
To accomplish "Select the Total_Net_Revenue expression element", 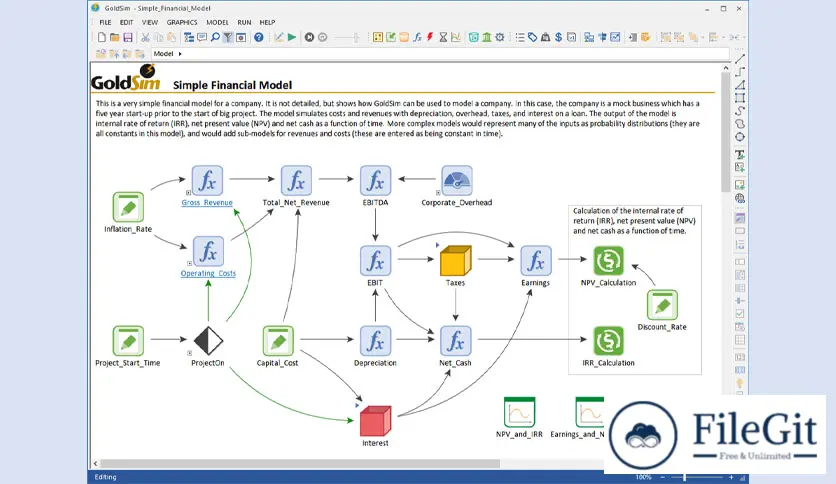I will pos(296,180).
